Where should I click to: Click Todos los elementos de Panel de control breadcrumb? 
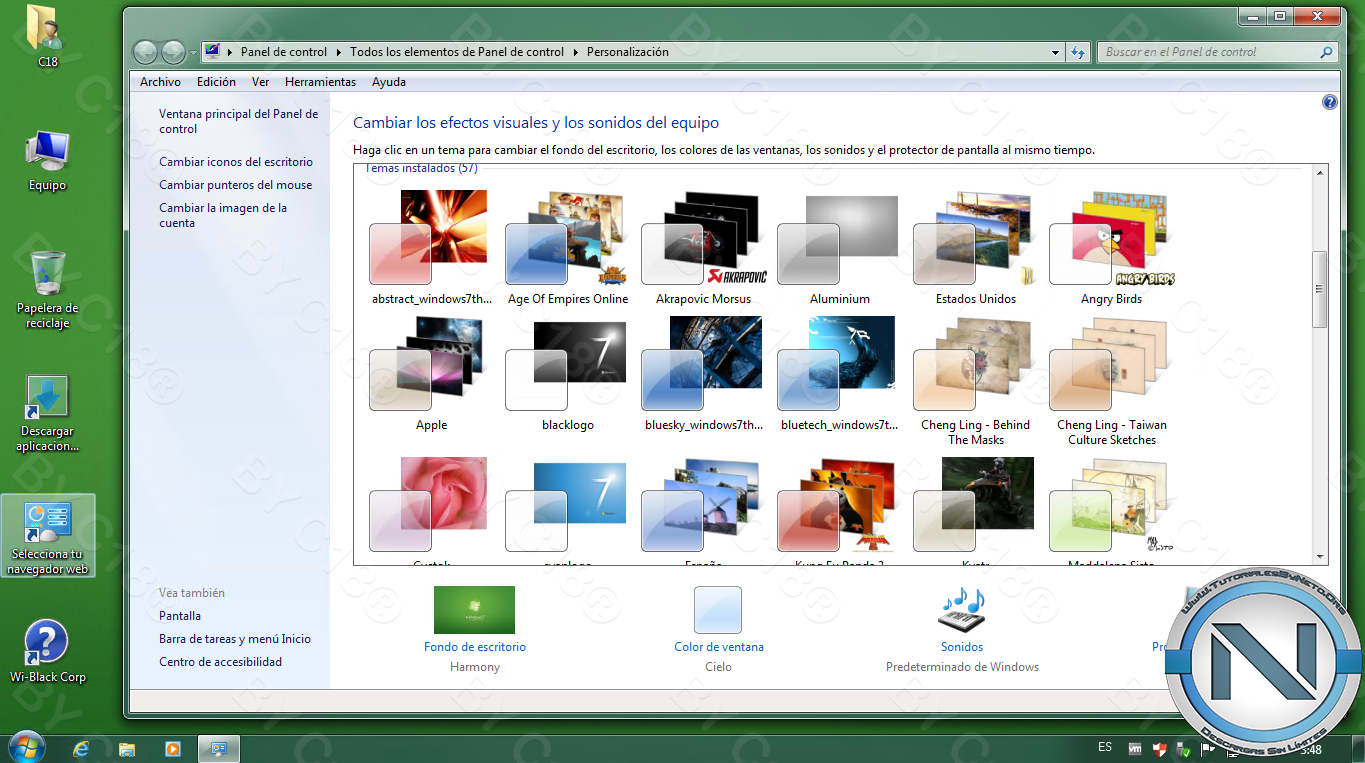(x=457, y=52)
